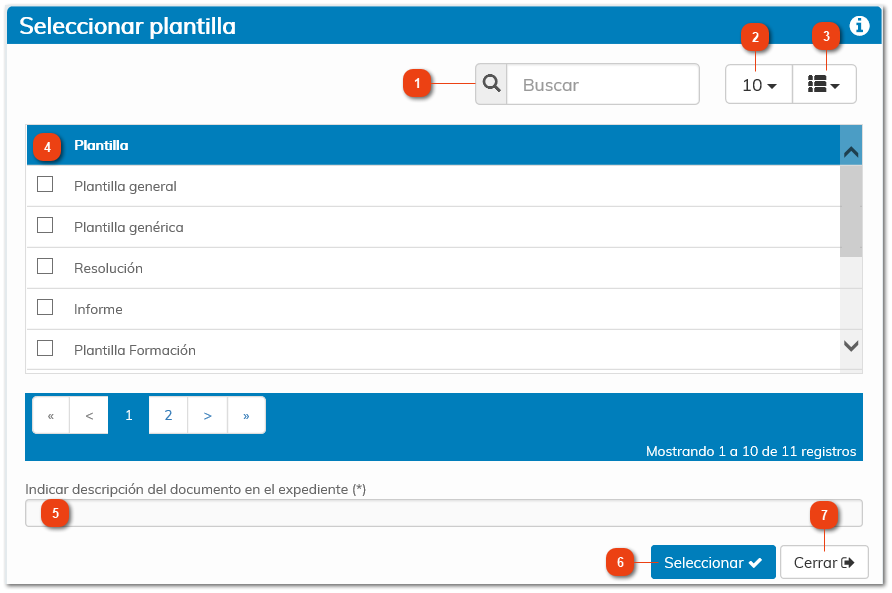Go to the first page of results
The height and width of the screenshot is (593, 892).
point(51,415)
